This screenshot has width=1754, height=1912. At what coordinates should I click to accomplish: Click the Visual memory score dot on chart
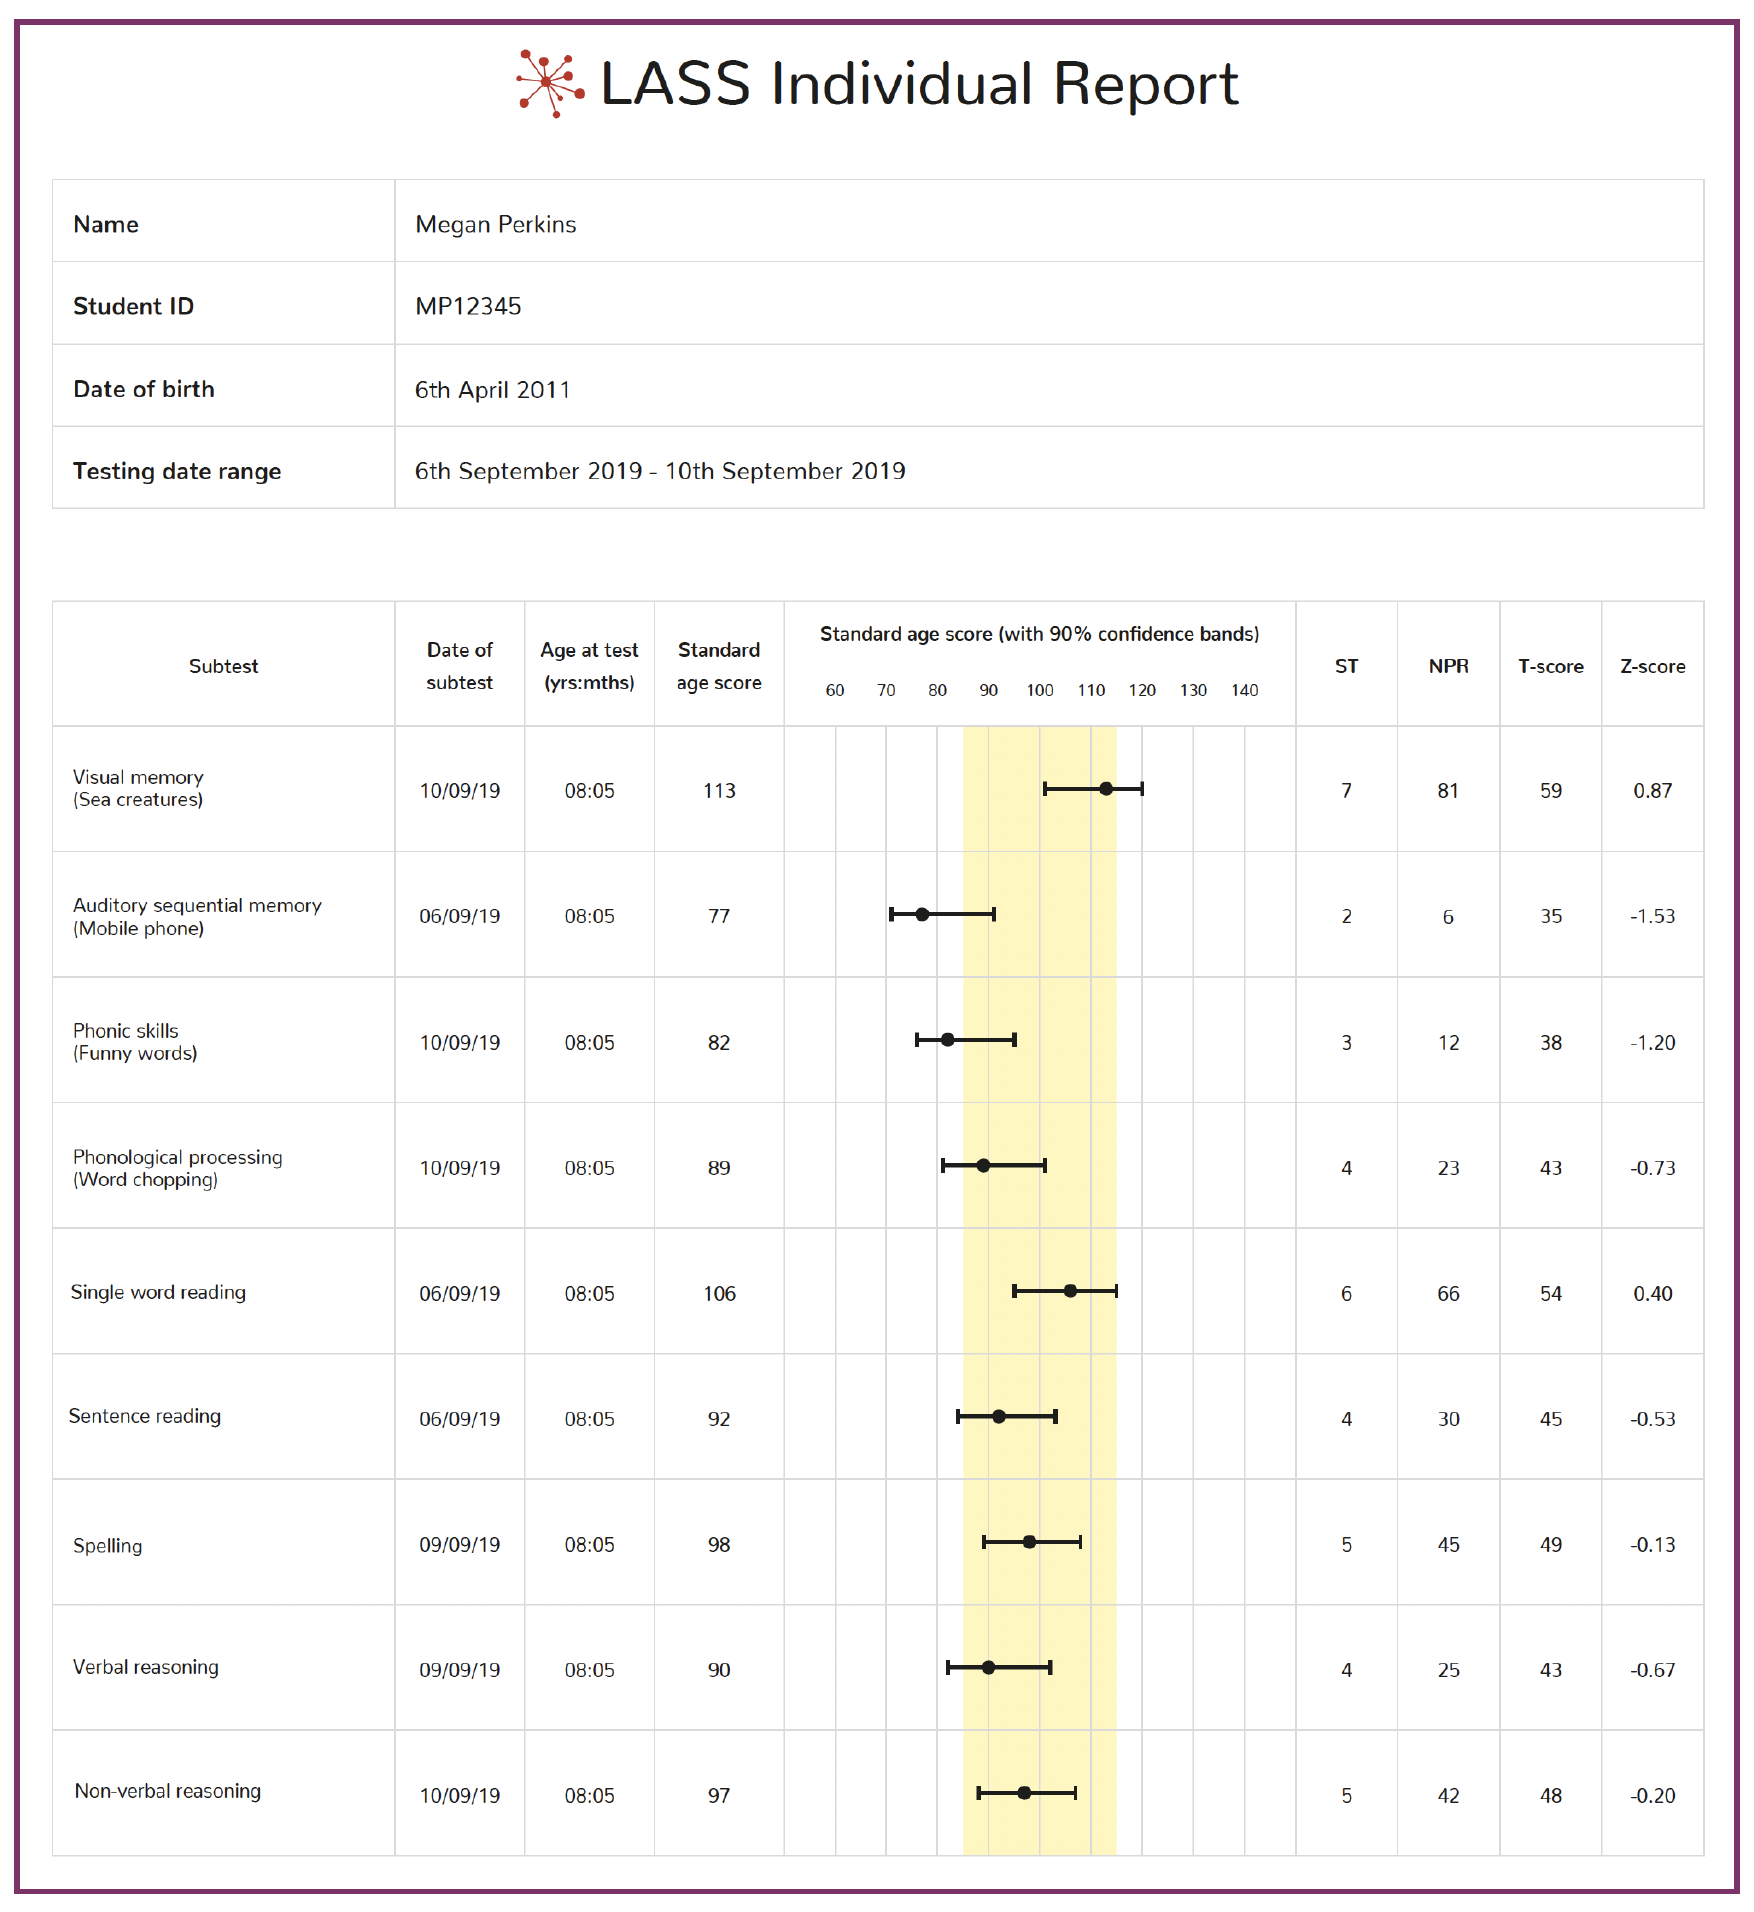coord(1106,789)
